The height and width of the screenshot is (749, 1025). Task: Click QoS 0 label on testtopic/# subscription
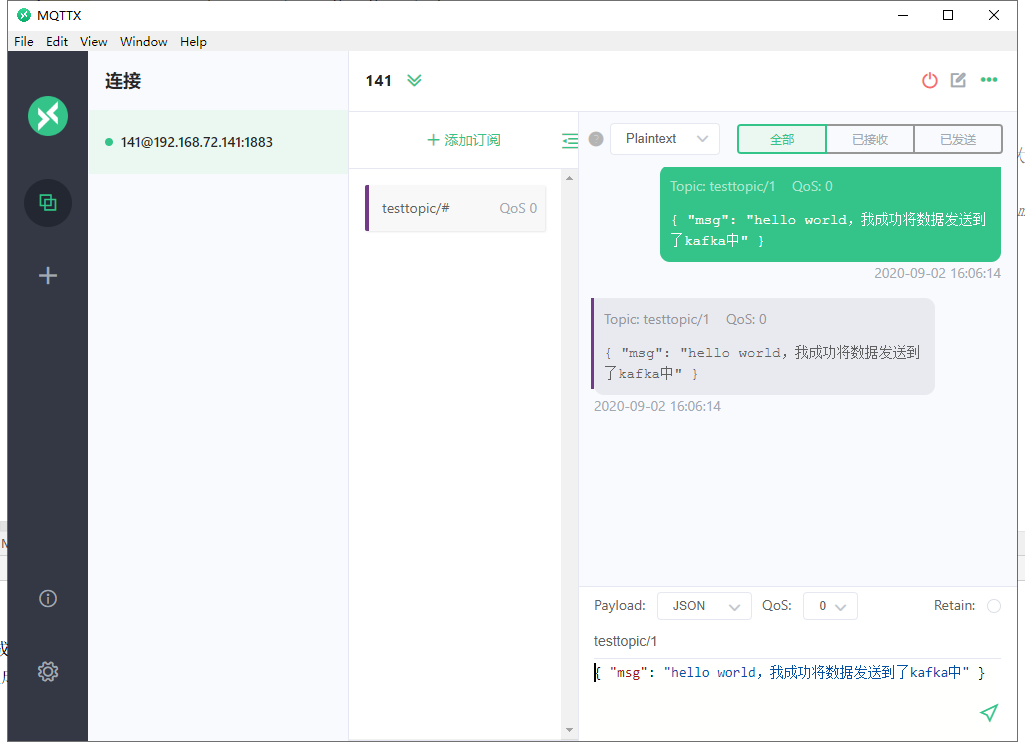click(x=518, y=208)
